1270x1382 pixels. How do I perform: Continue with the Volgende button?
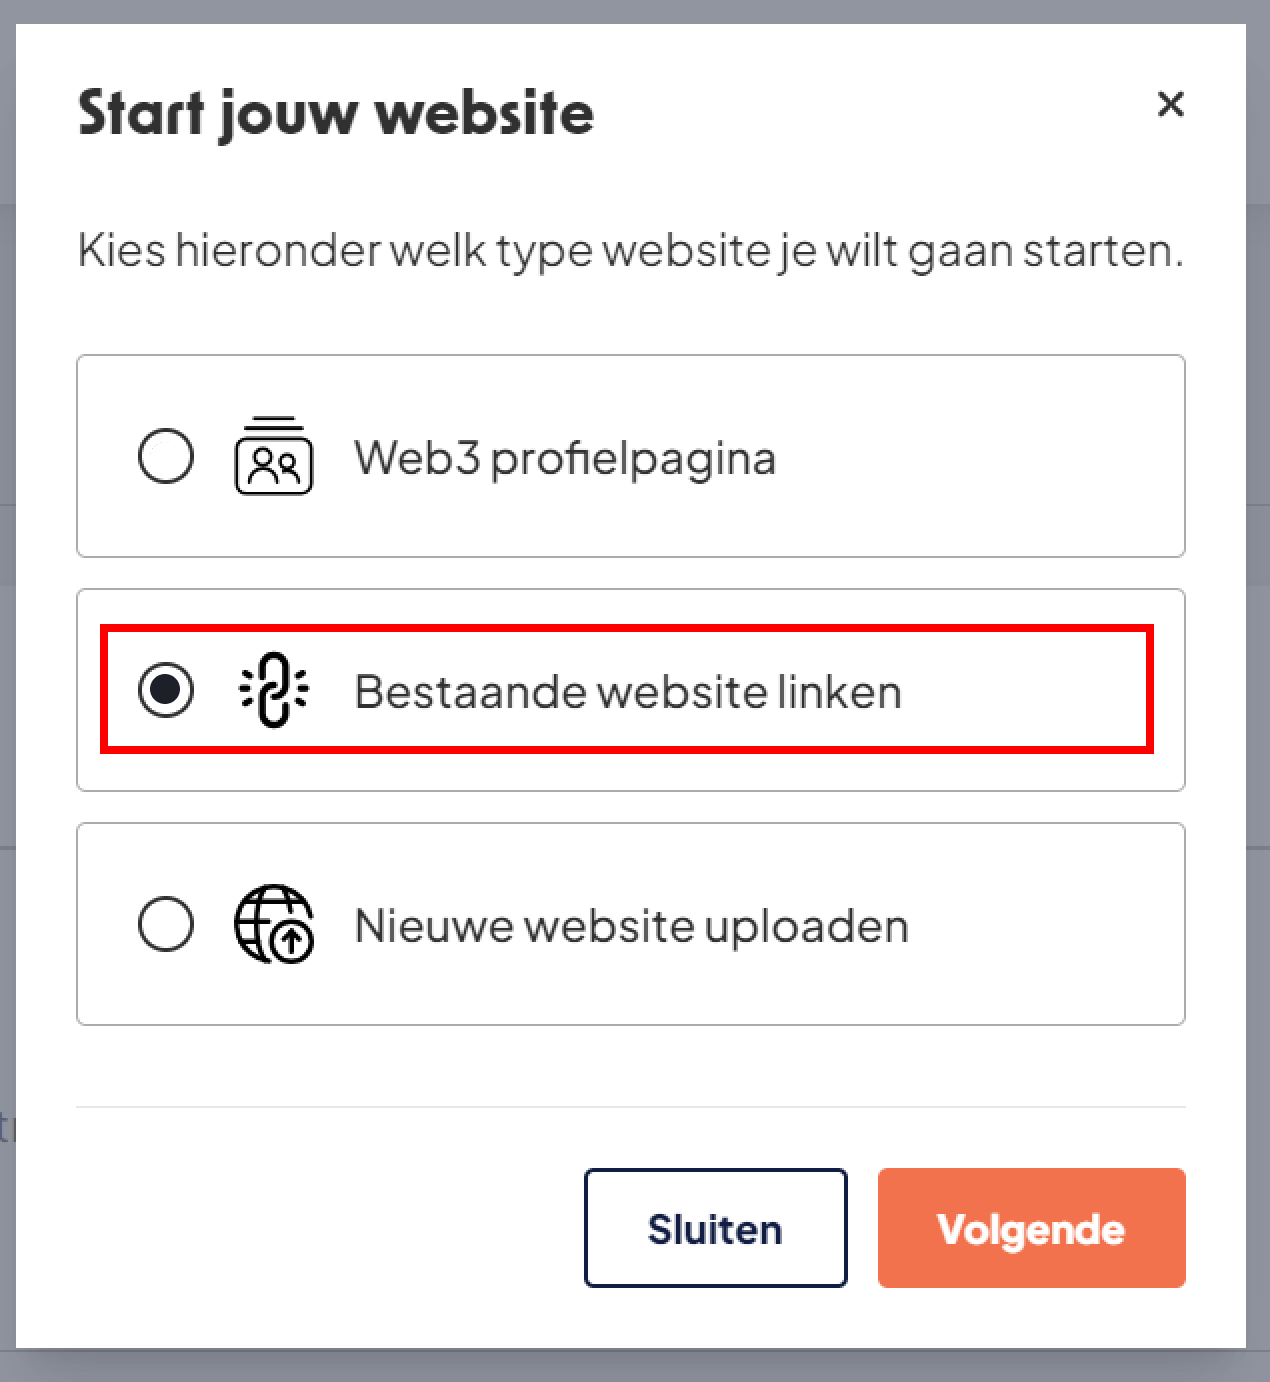[1031, 1228]
